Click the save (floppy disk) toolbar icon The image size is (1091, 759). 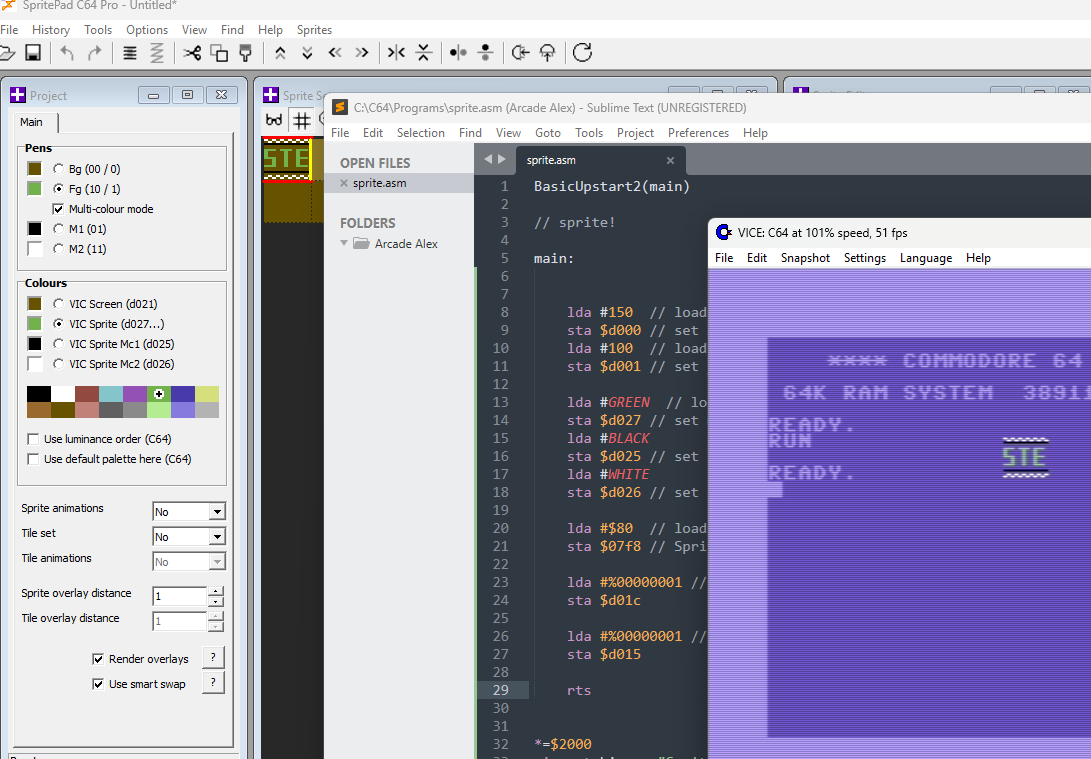tap(33, 53)
